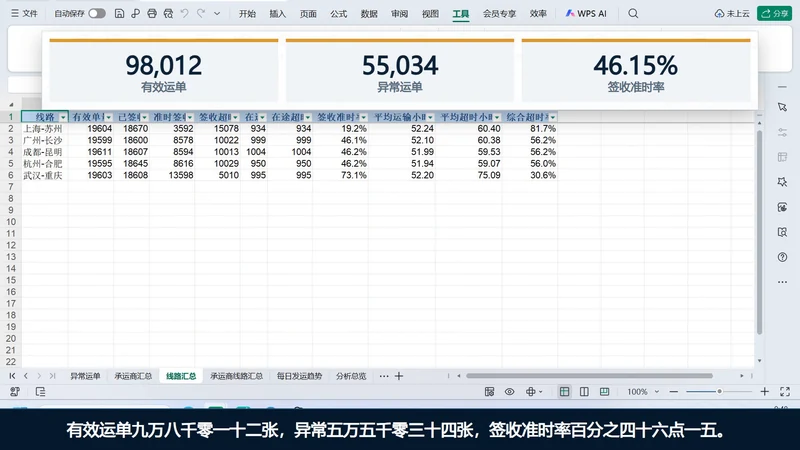Click the zoom in plus icon
800x450 pixels.
tap(764, 392)
